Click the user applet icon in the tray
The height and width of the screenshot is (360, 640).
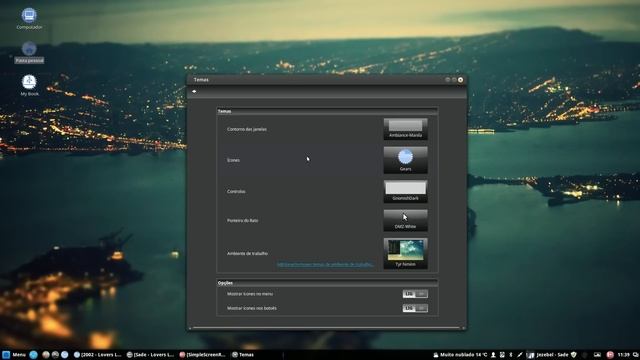pos(493,355)
